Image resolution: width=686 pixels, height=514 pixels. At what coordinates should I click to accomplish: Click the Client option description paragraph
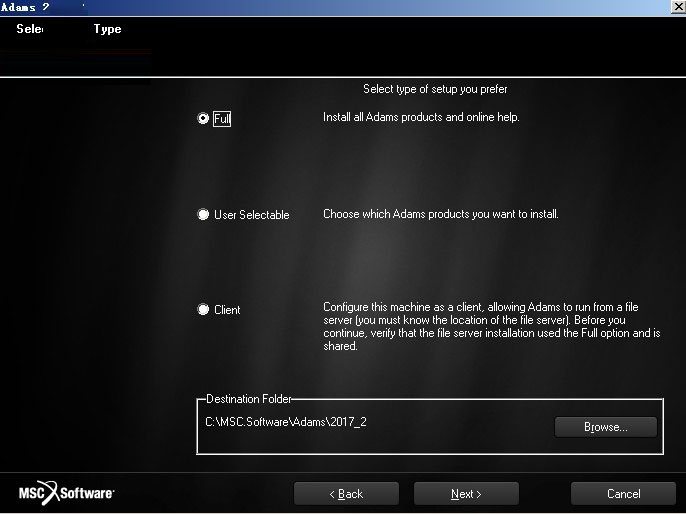tap(492, 326)
